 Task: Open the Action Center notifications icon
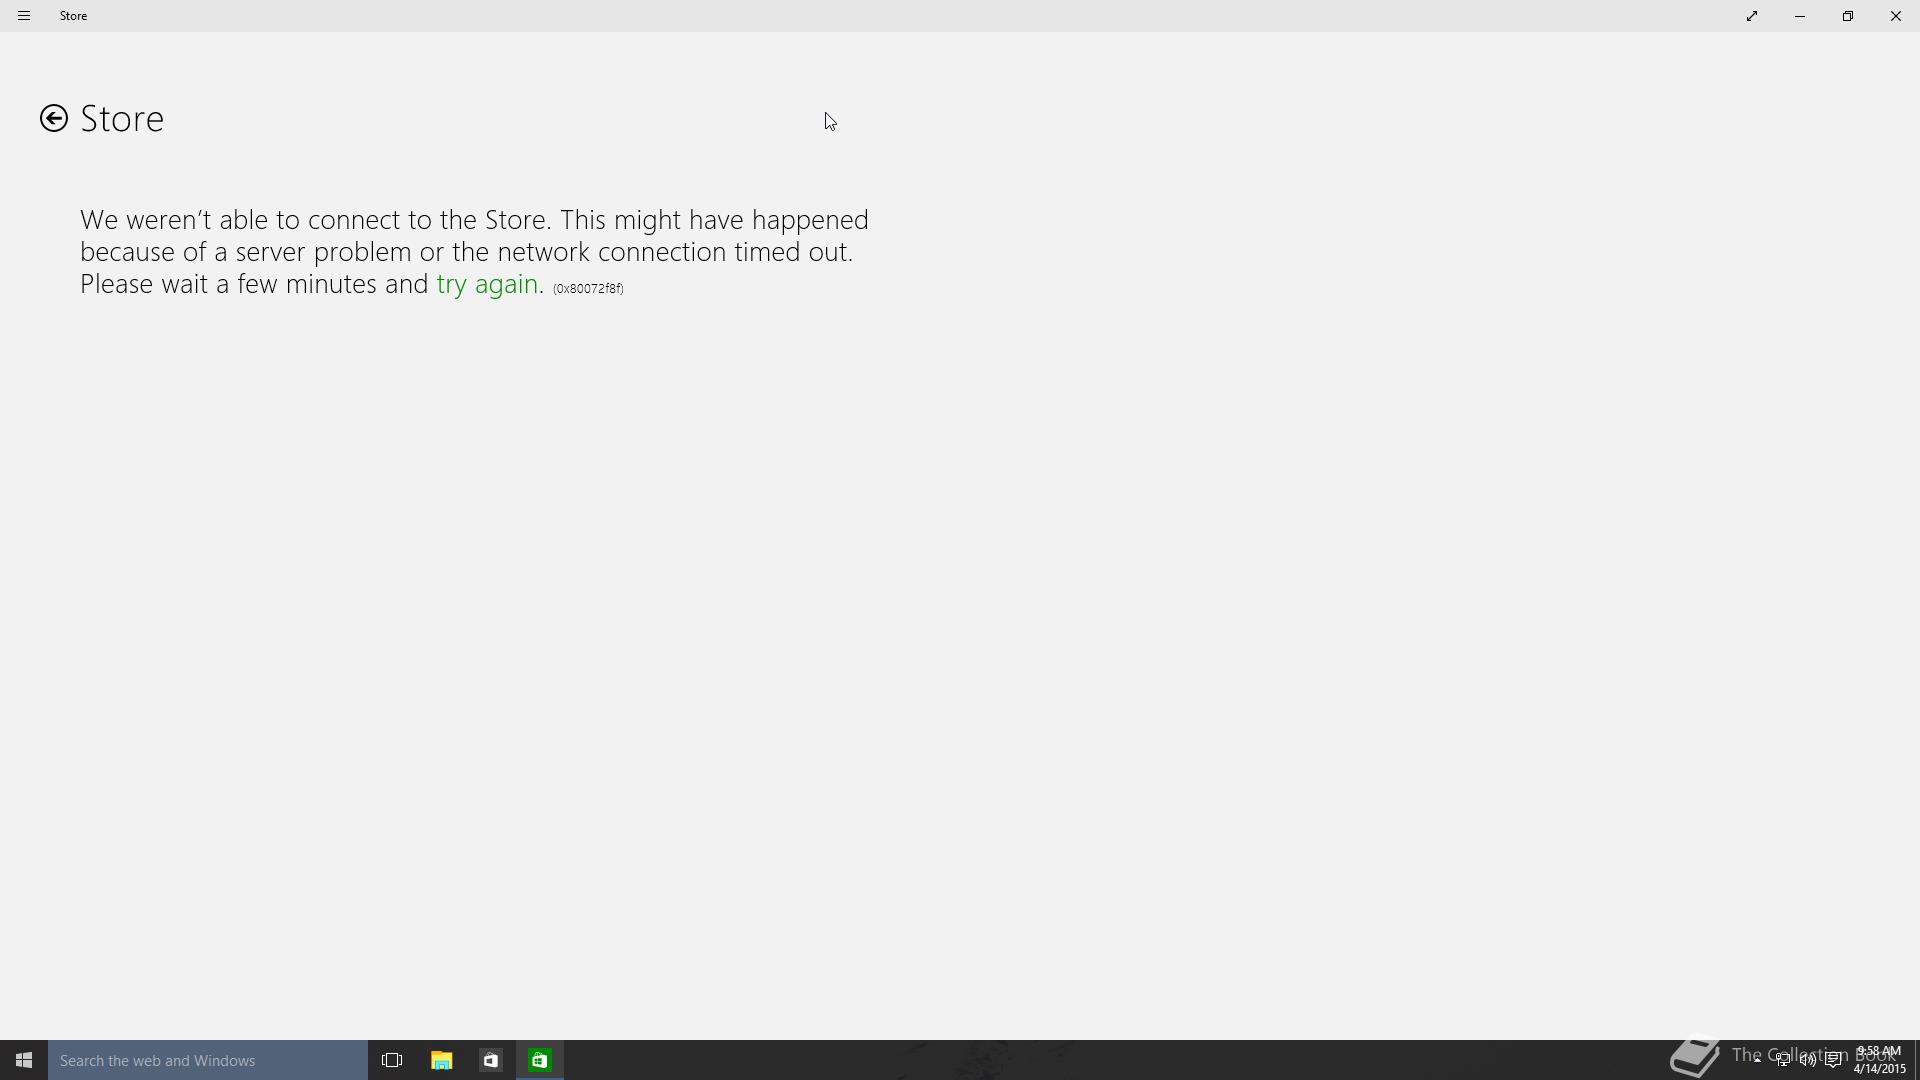click(x=1833, y=1060)
